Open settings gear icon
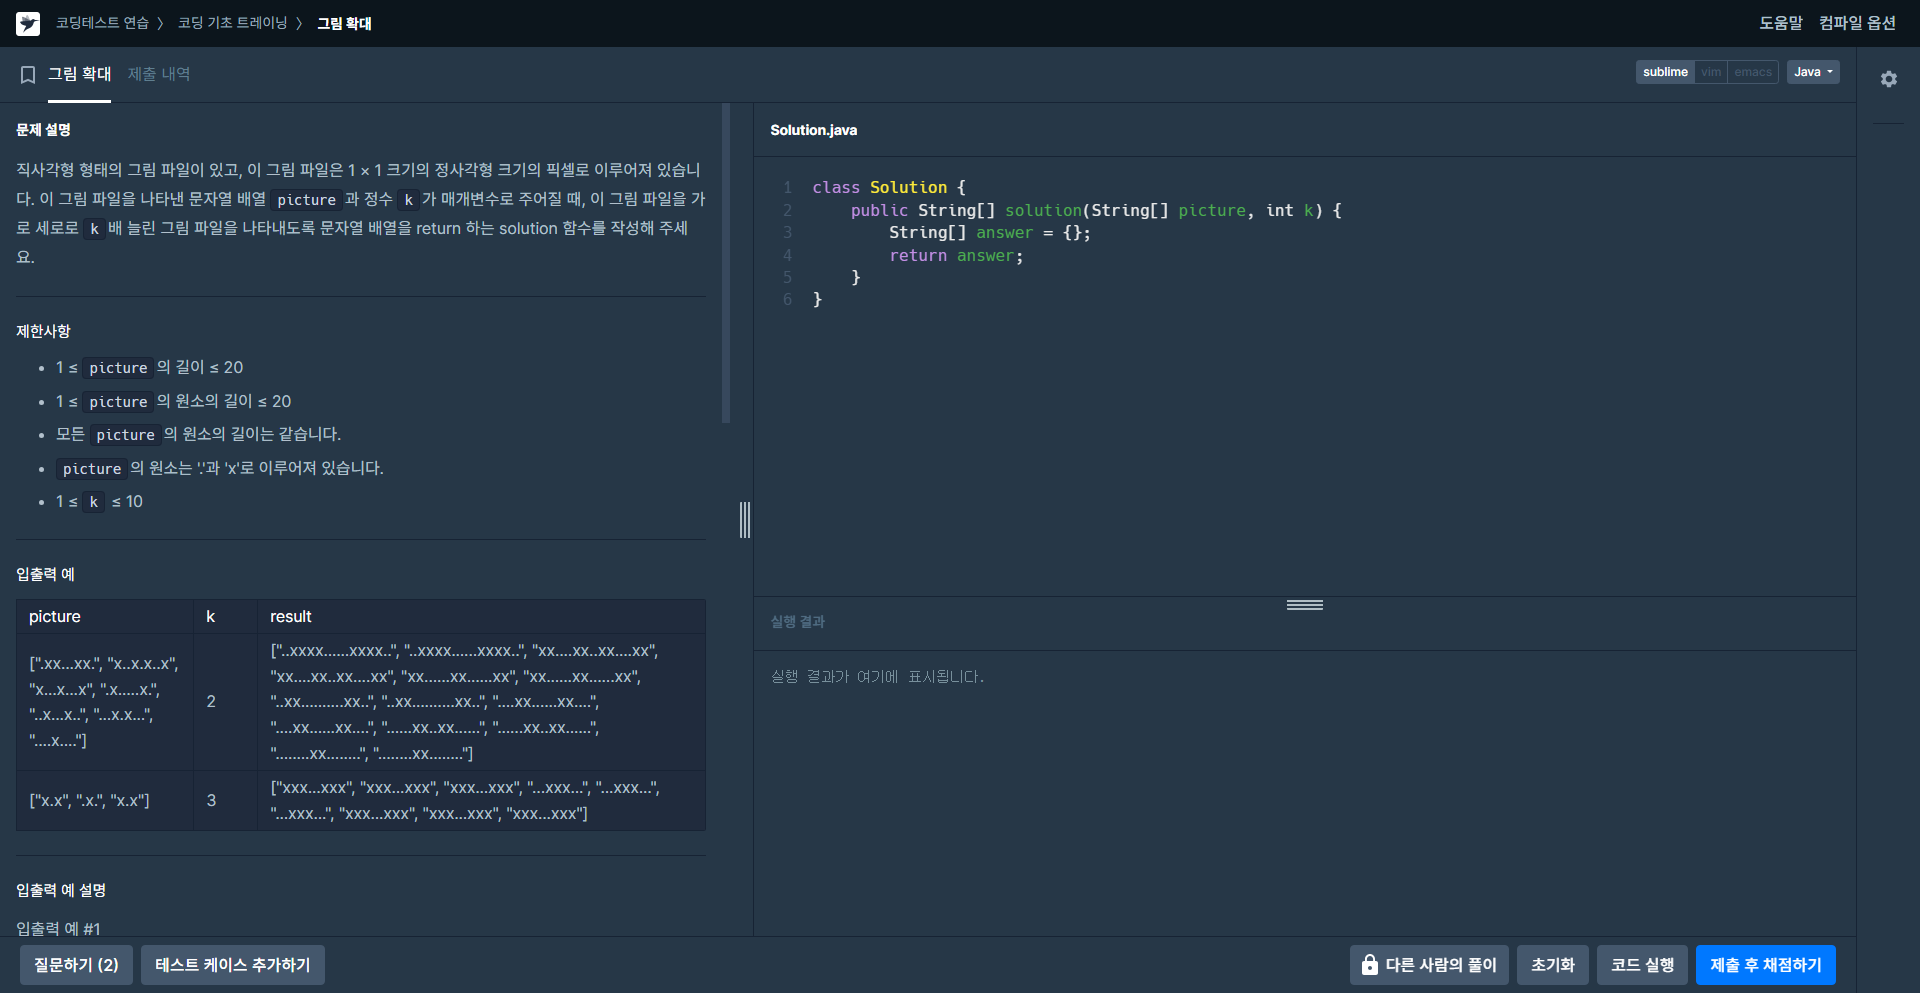Image resolution: width=1920 pixels, height=993 pixels. 1888,79
